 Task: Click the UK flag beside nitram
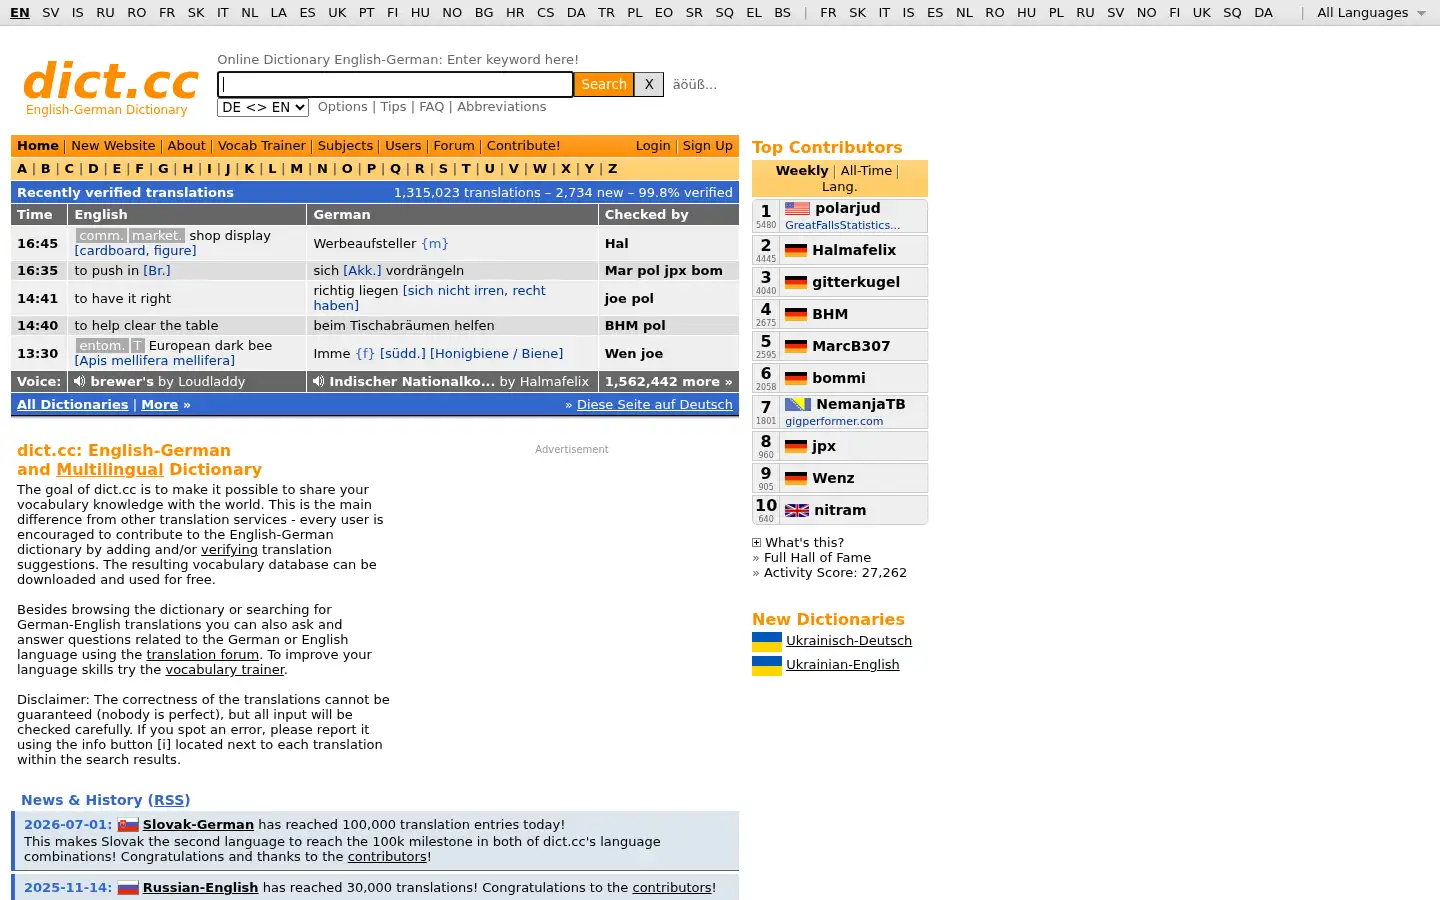[797, 510]
